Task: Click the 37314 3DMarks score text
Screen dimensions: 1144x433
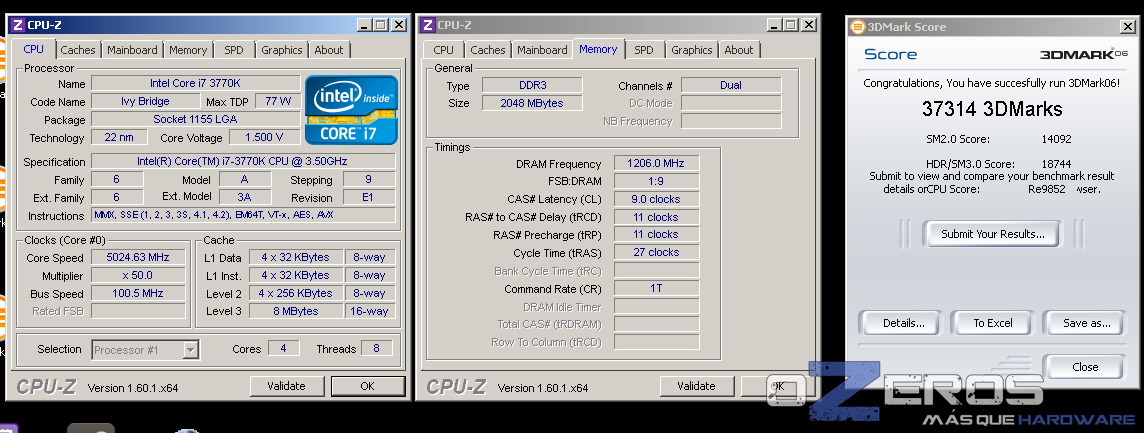Action: (x=992, y=110)
